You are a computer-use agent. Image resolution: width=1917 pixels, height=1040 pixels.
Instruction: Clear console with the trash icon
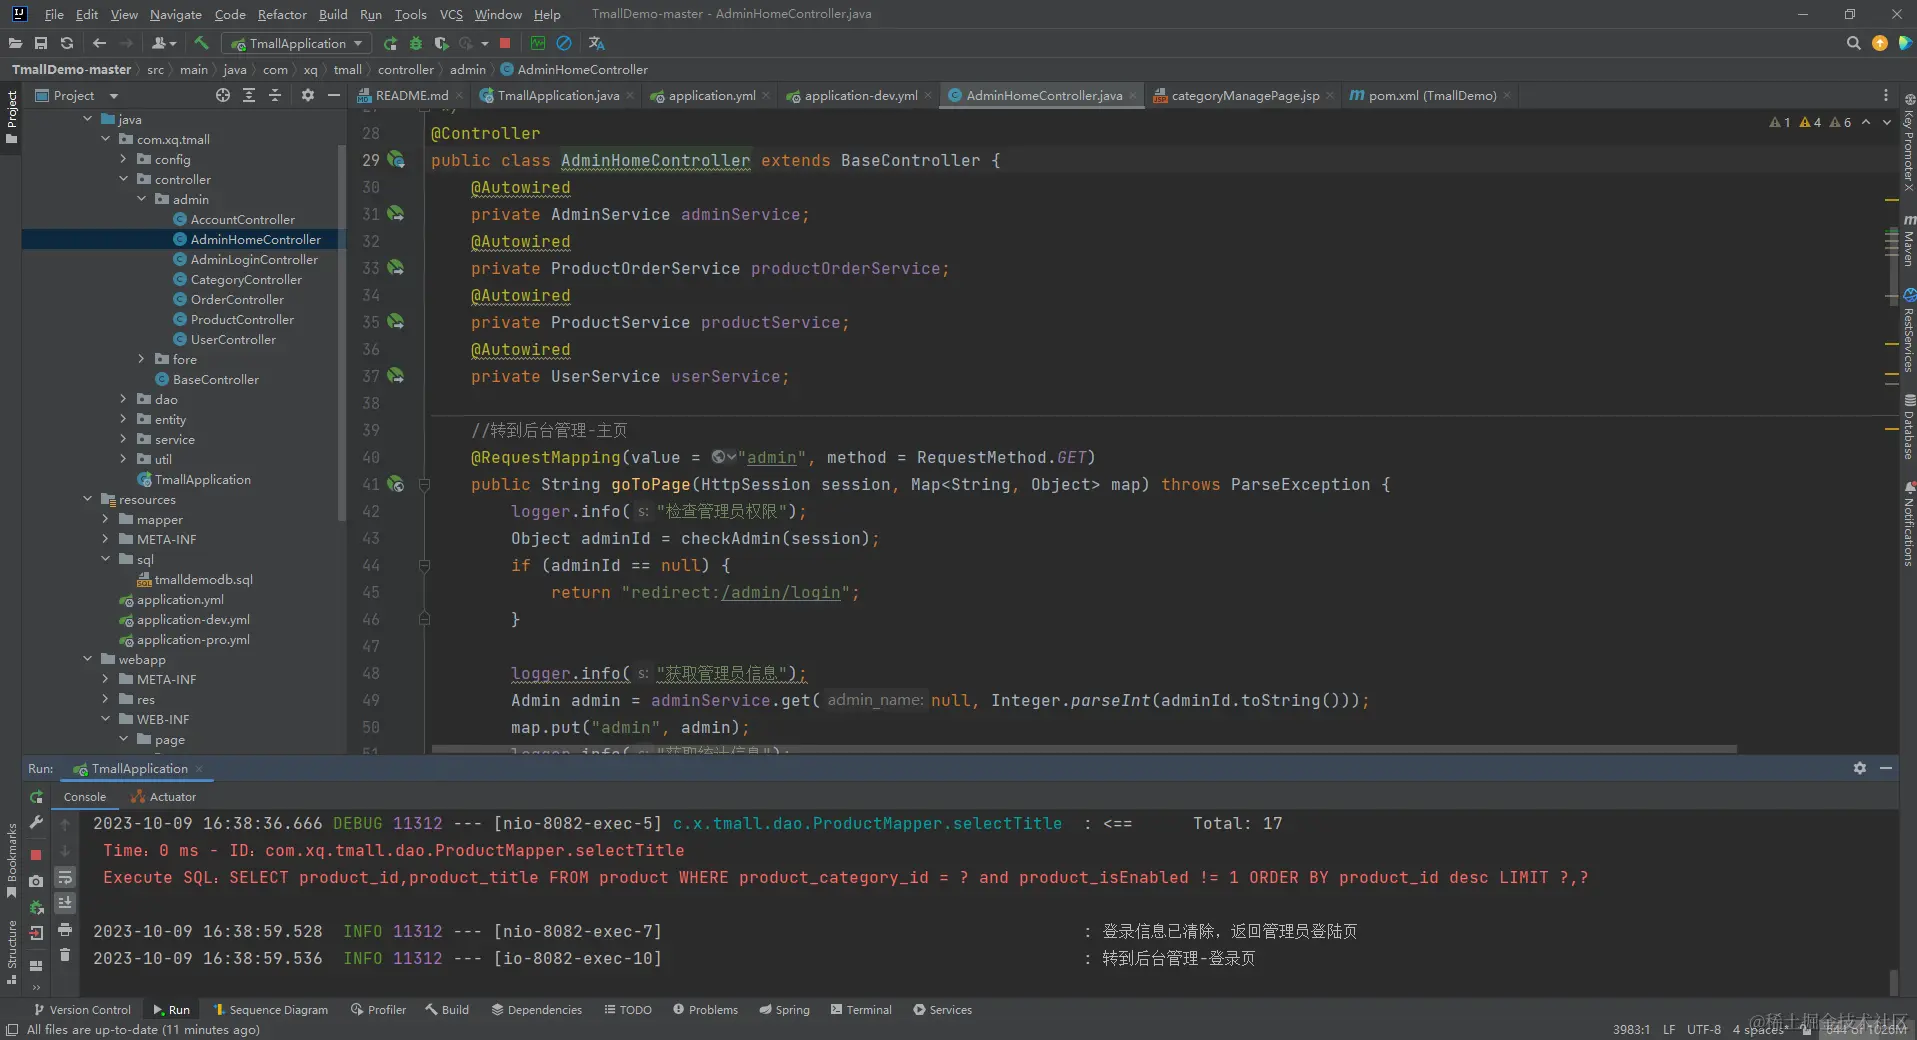click(x=65, y=955)
